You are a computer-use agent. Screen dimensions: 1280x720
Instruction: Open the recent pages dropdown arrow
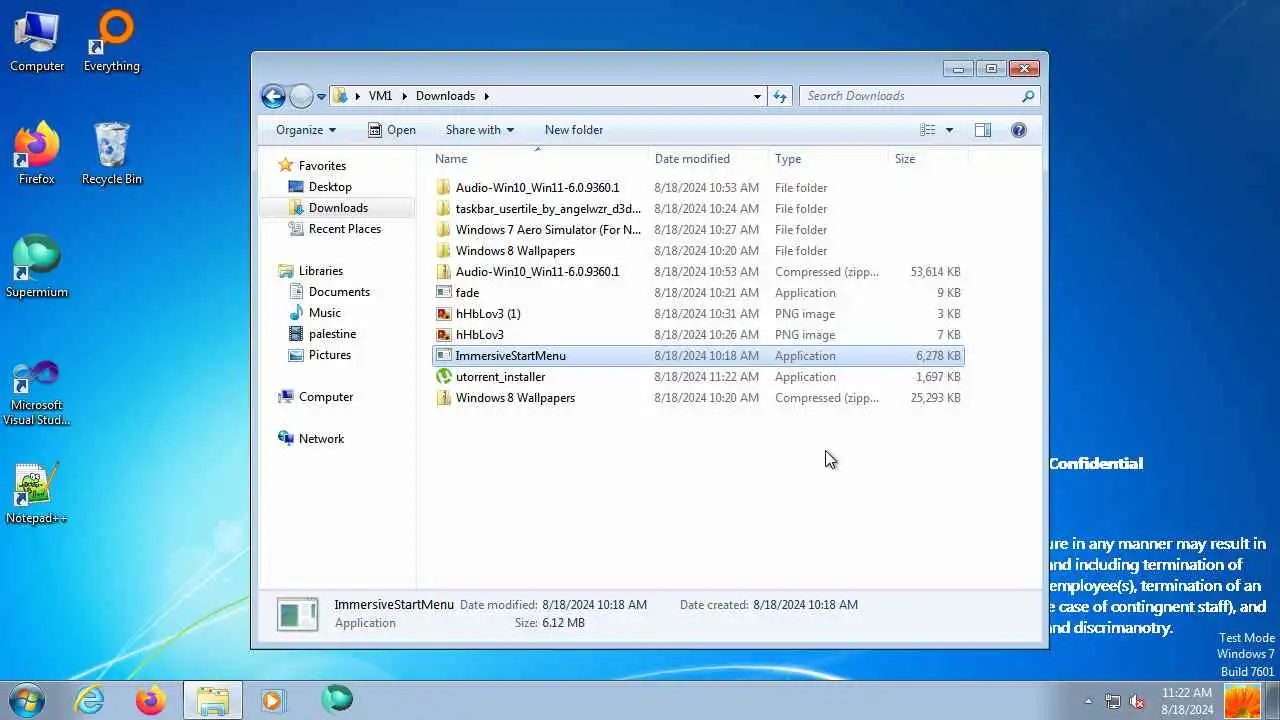click(321, 97)
